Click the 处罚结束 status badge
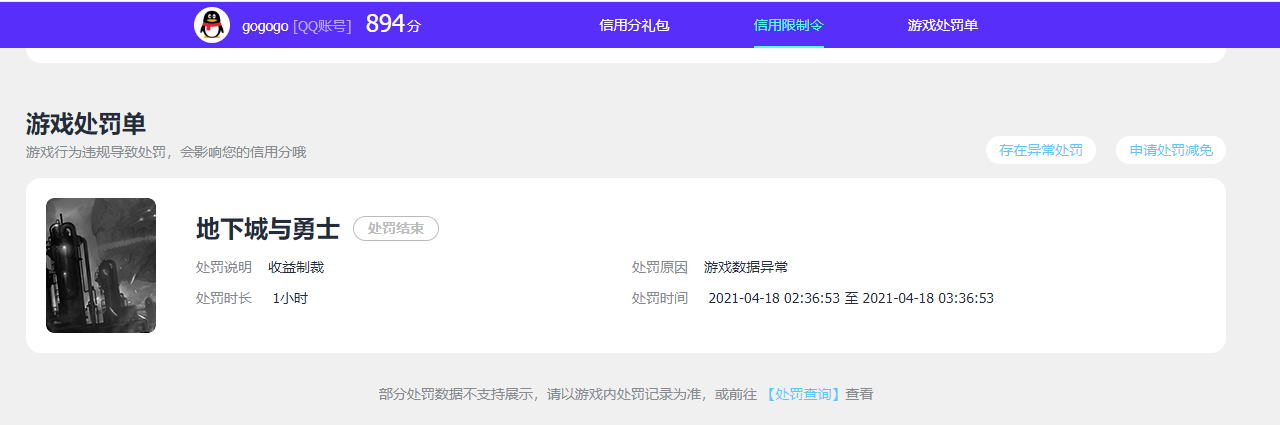 [396, 229]
